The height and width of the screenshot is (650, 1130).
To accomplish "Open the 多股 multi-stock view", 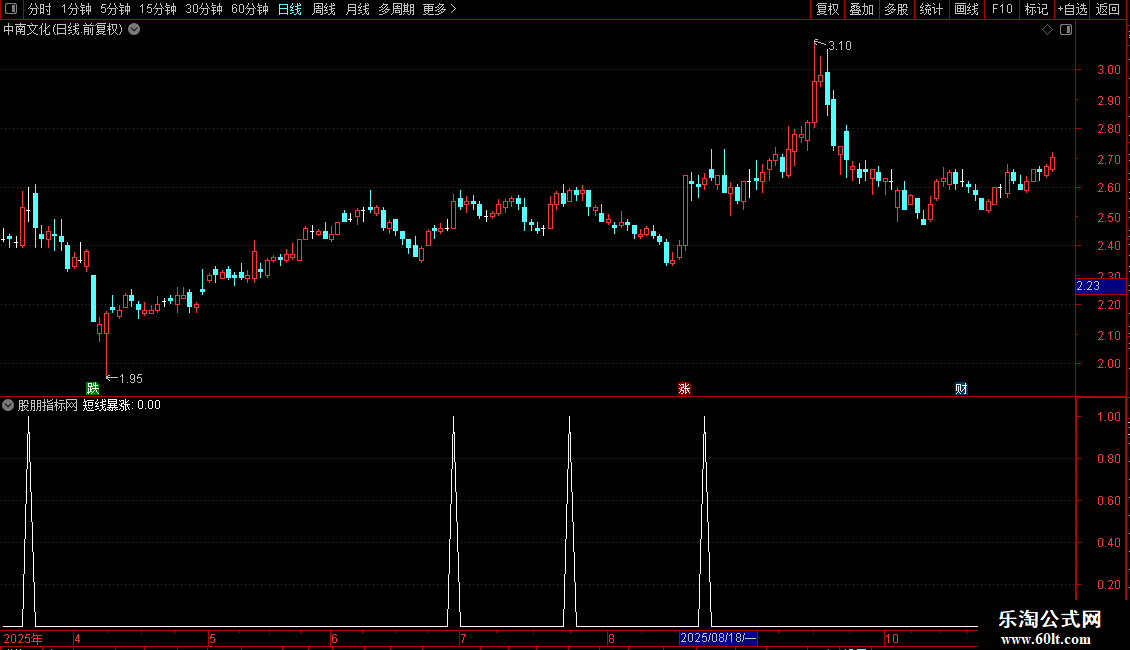I will [896, 9].
